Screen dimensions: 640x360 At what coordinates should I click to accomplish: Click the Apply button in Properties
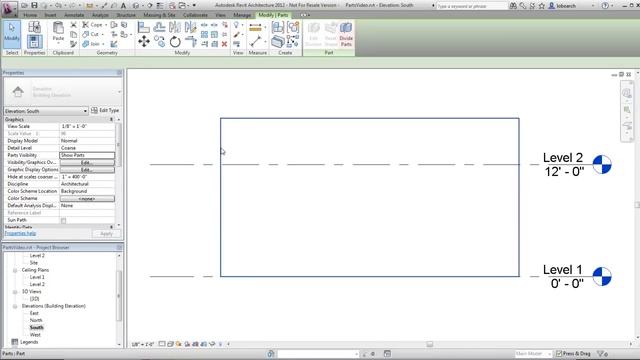point(106,234)
